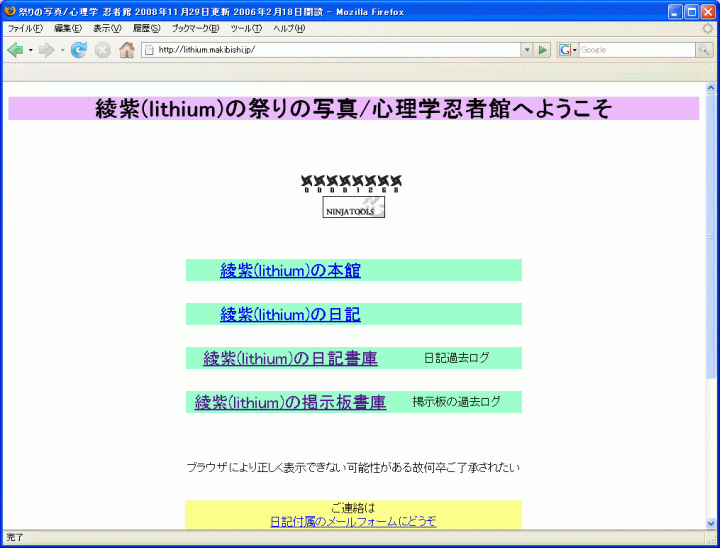Click in the Google search field
720x548 pixels.
[636, 50]
